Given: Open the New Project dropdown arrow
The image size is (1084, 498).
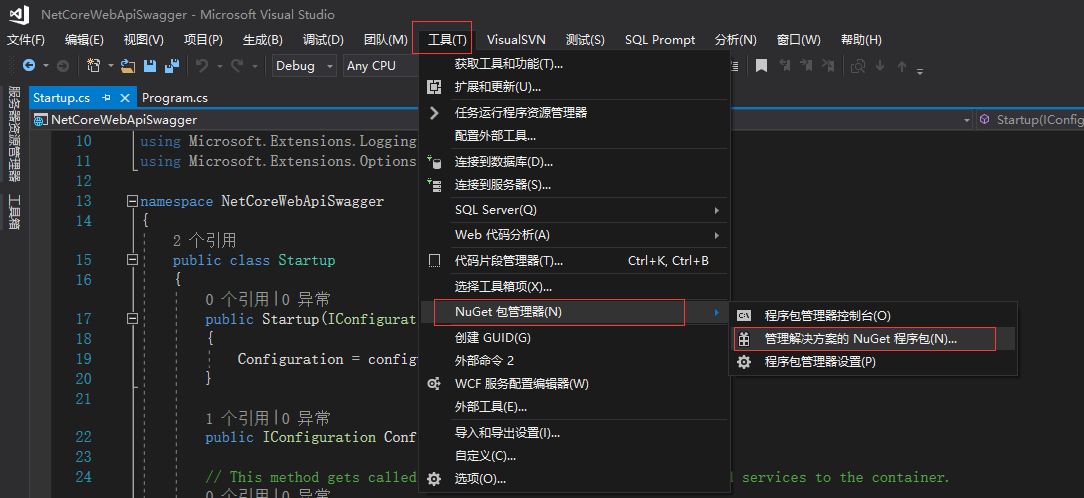Looking at the screenshot, I should [x=111, y=66].
